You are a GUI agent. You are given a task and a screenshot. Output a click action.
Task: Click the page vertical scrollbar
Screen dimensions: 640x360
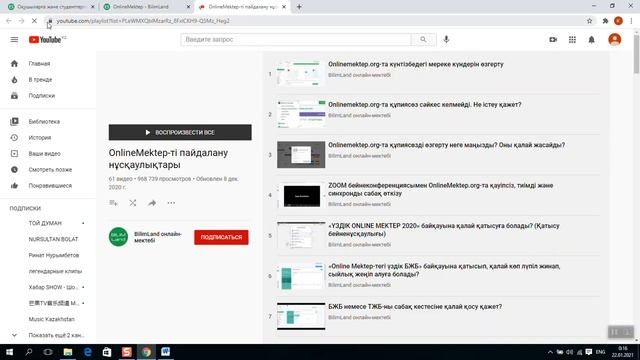click(x=636, y=54)
